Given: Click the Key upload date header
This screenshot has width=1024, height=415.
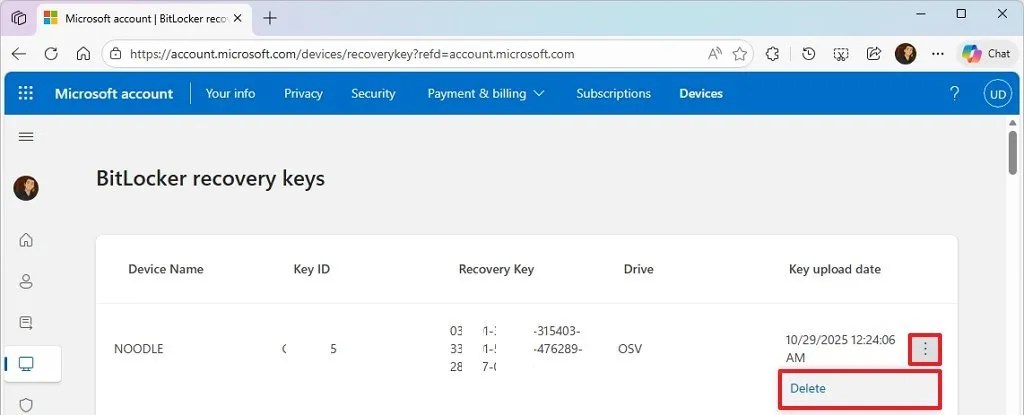Looking at the screenshot, I should pos(835,269).
